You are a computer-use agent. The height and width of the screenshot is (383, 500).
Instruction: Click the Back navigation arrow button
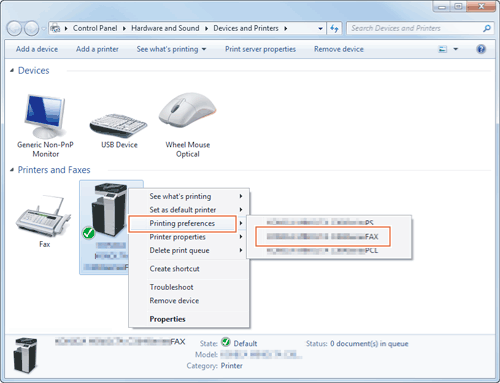coord(14,29)
